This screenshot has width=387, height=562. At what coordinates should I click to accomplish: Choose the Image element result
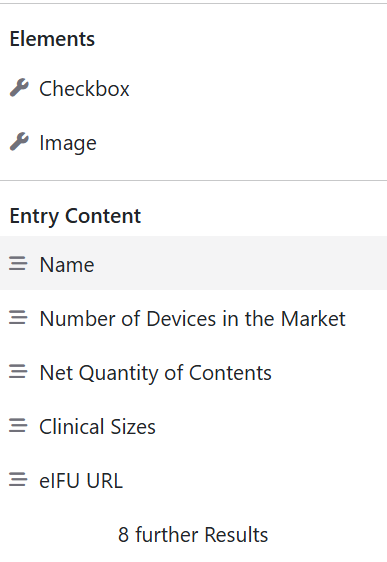(x=194, y=143)
